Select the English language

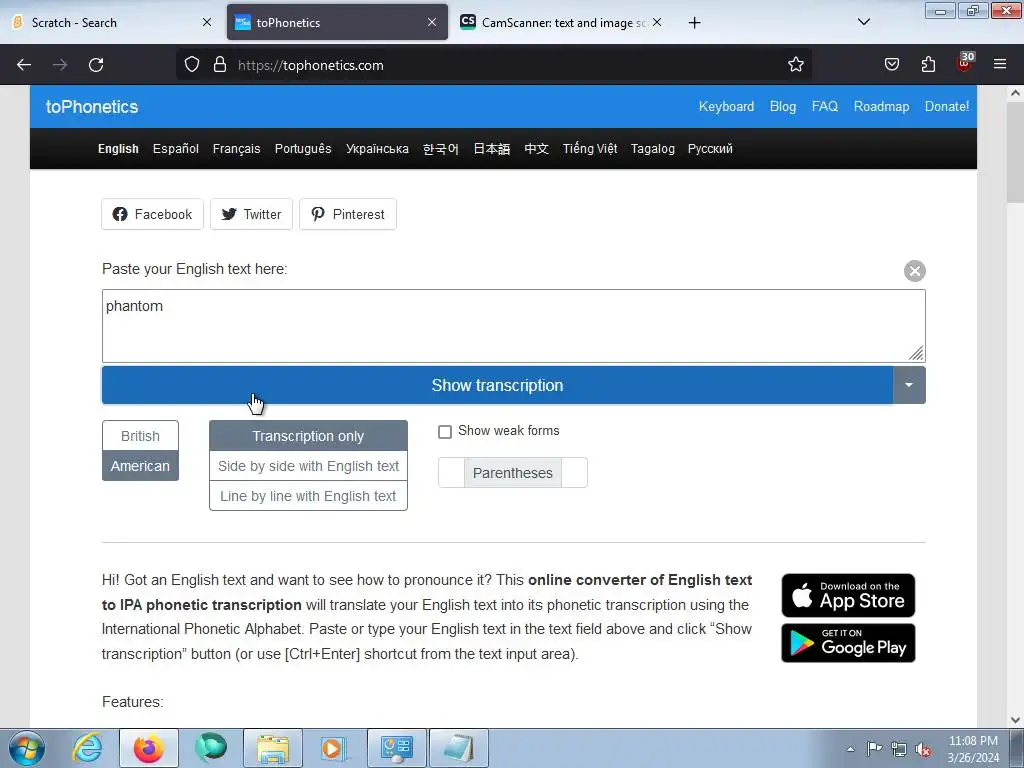pos(118,149)
